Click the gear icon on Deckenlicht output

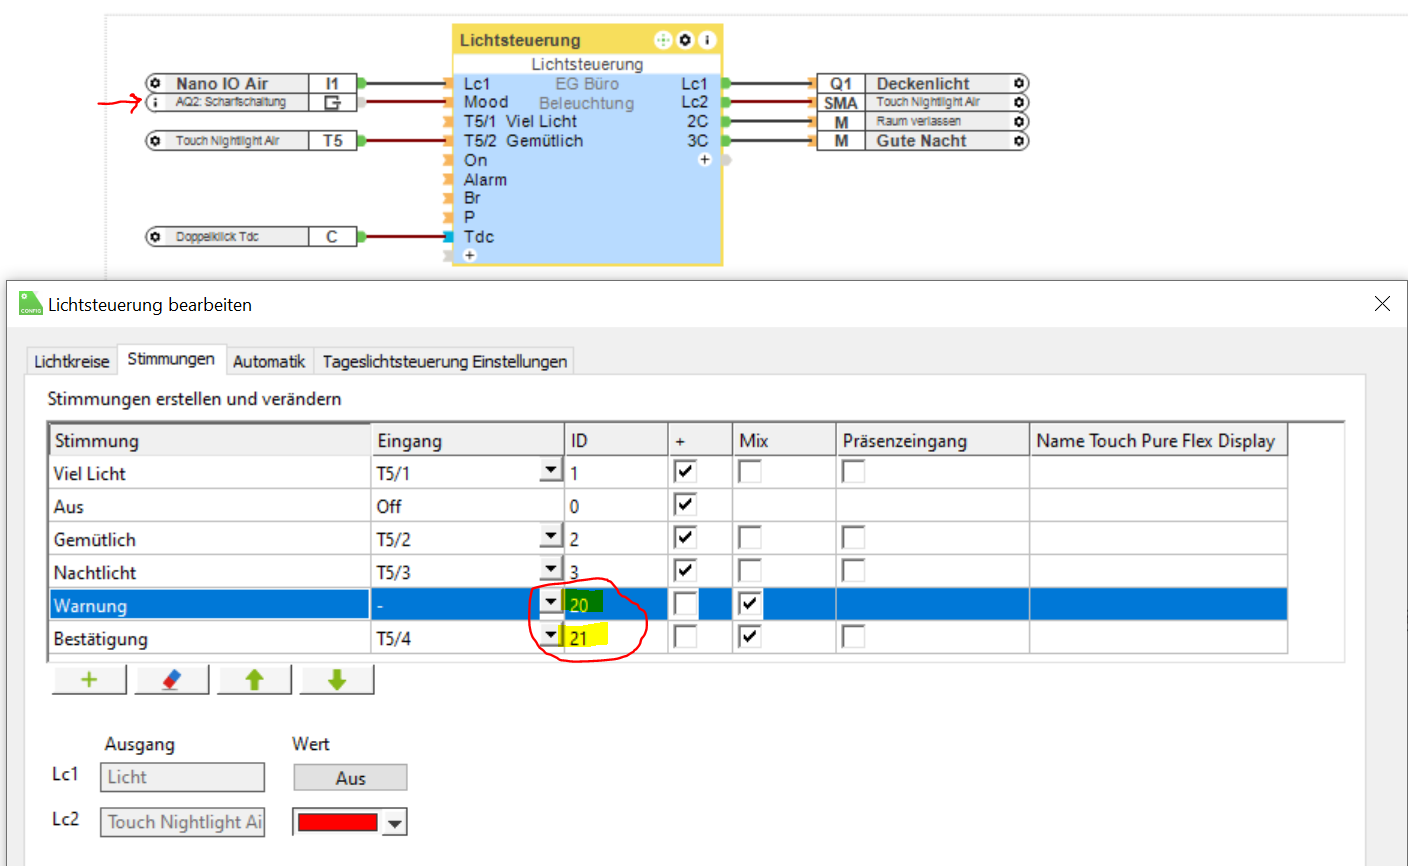[x=1018, y=83]
